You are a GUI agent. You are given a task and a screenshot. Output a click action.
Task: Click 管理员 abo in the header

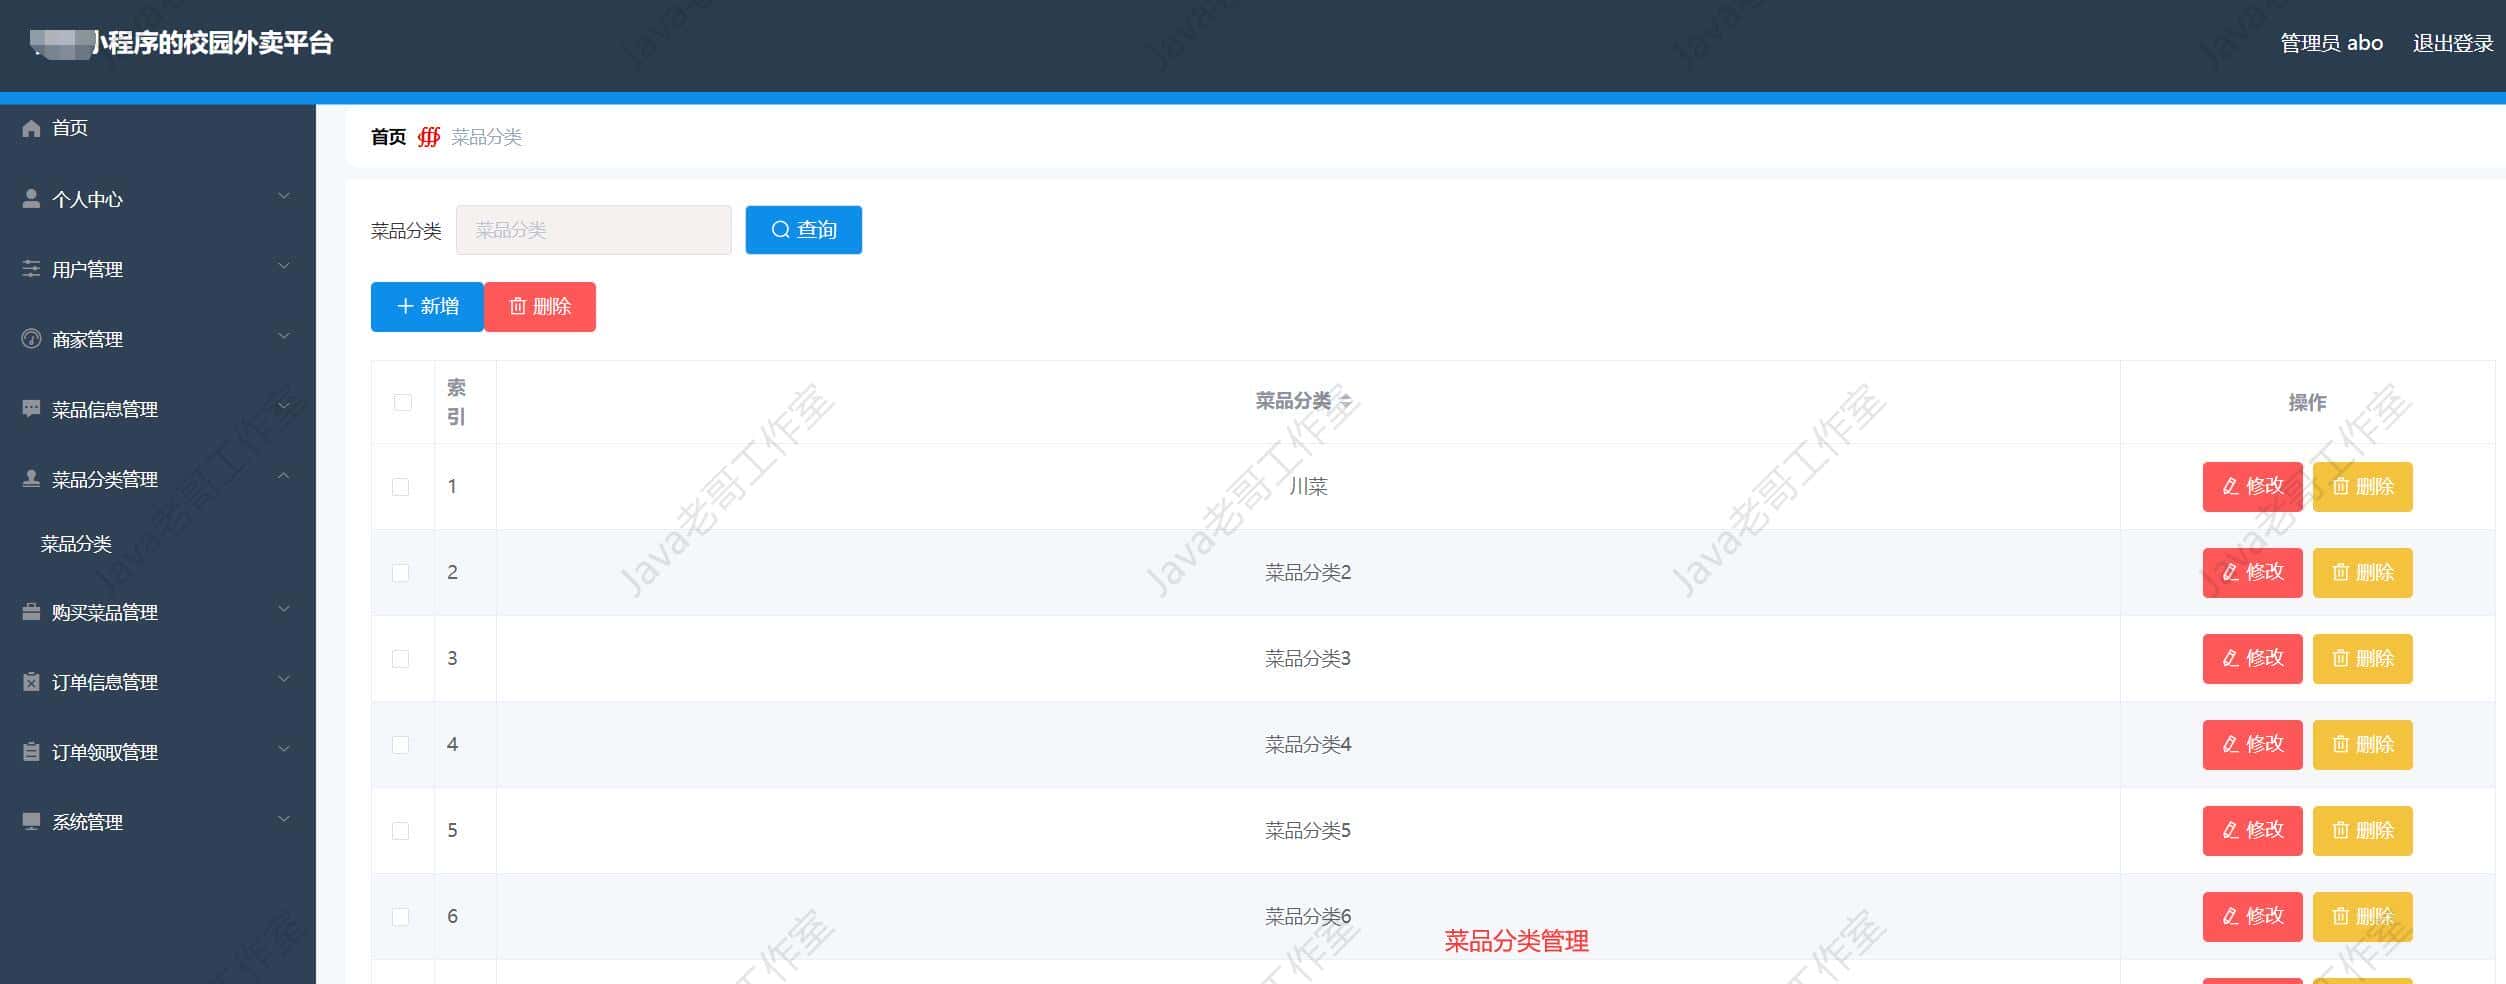pos(2331,43)
